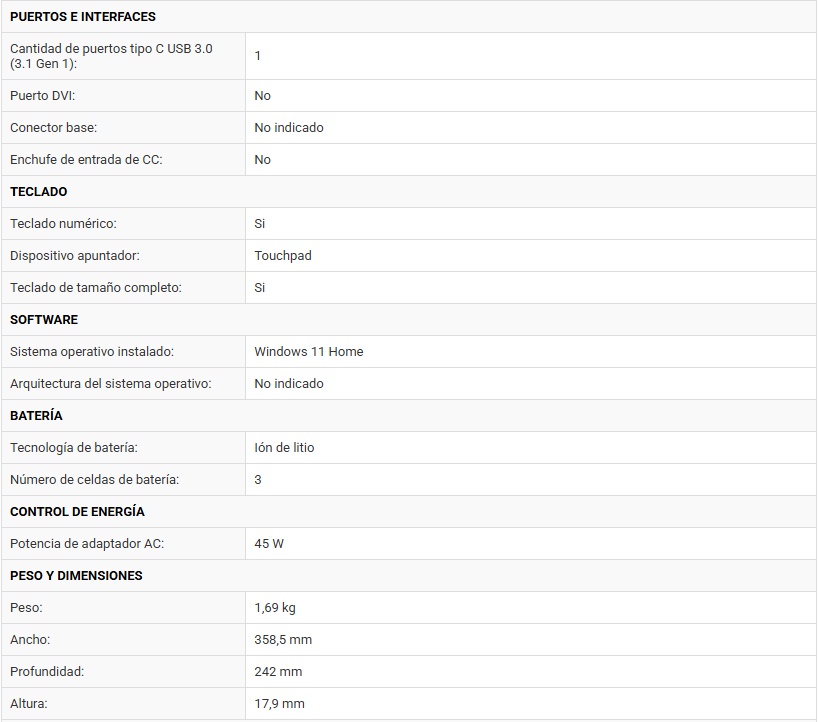
Task: Click the Windows 11 Home value
Action: click(309, 352)
